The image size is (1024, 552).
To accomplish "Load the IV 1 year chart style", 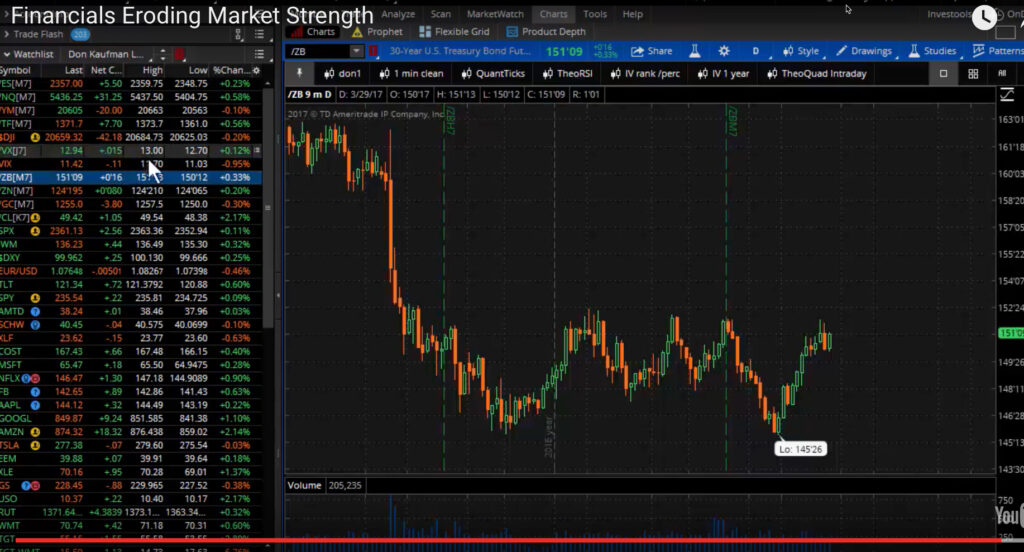I will tap(724, 73).
